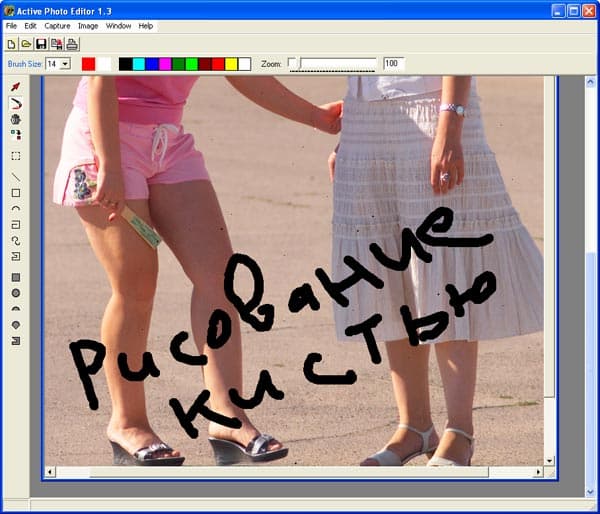Viewport: 600px width, 514px height.
Task: Select the filled polygon shape tool
Action: coord(16,325)
